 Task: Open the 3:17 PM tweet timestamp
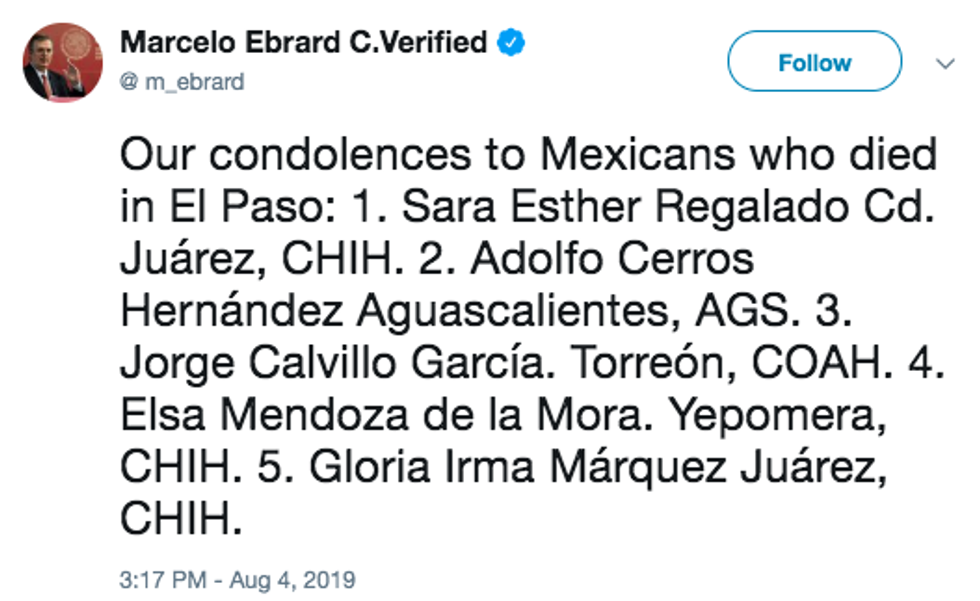pos(166,580)
